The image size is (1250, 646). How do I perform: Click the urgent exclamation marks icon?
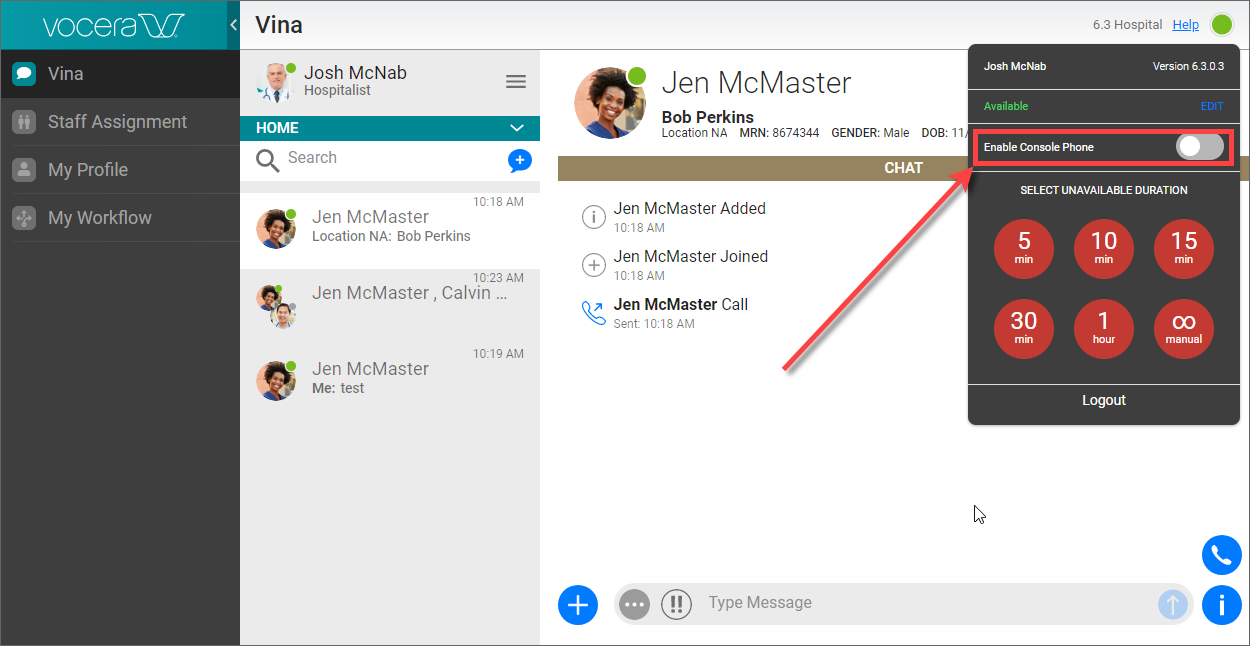[x=676, y=604]
